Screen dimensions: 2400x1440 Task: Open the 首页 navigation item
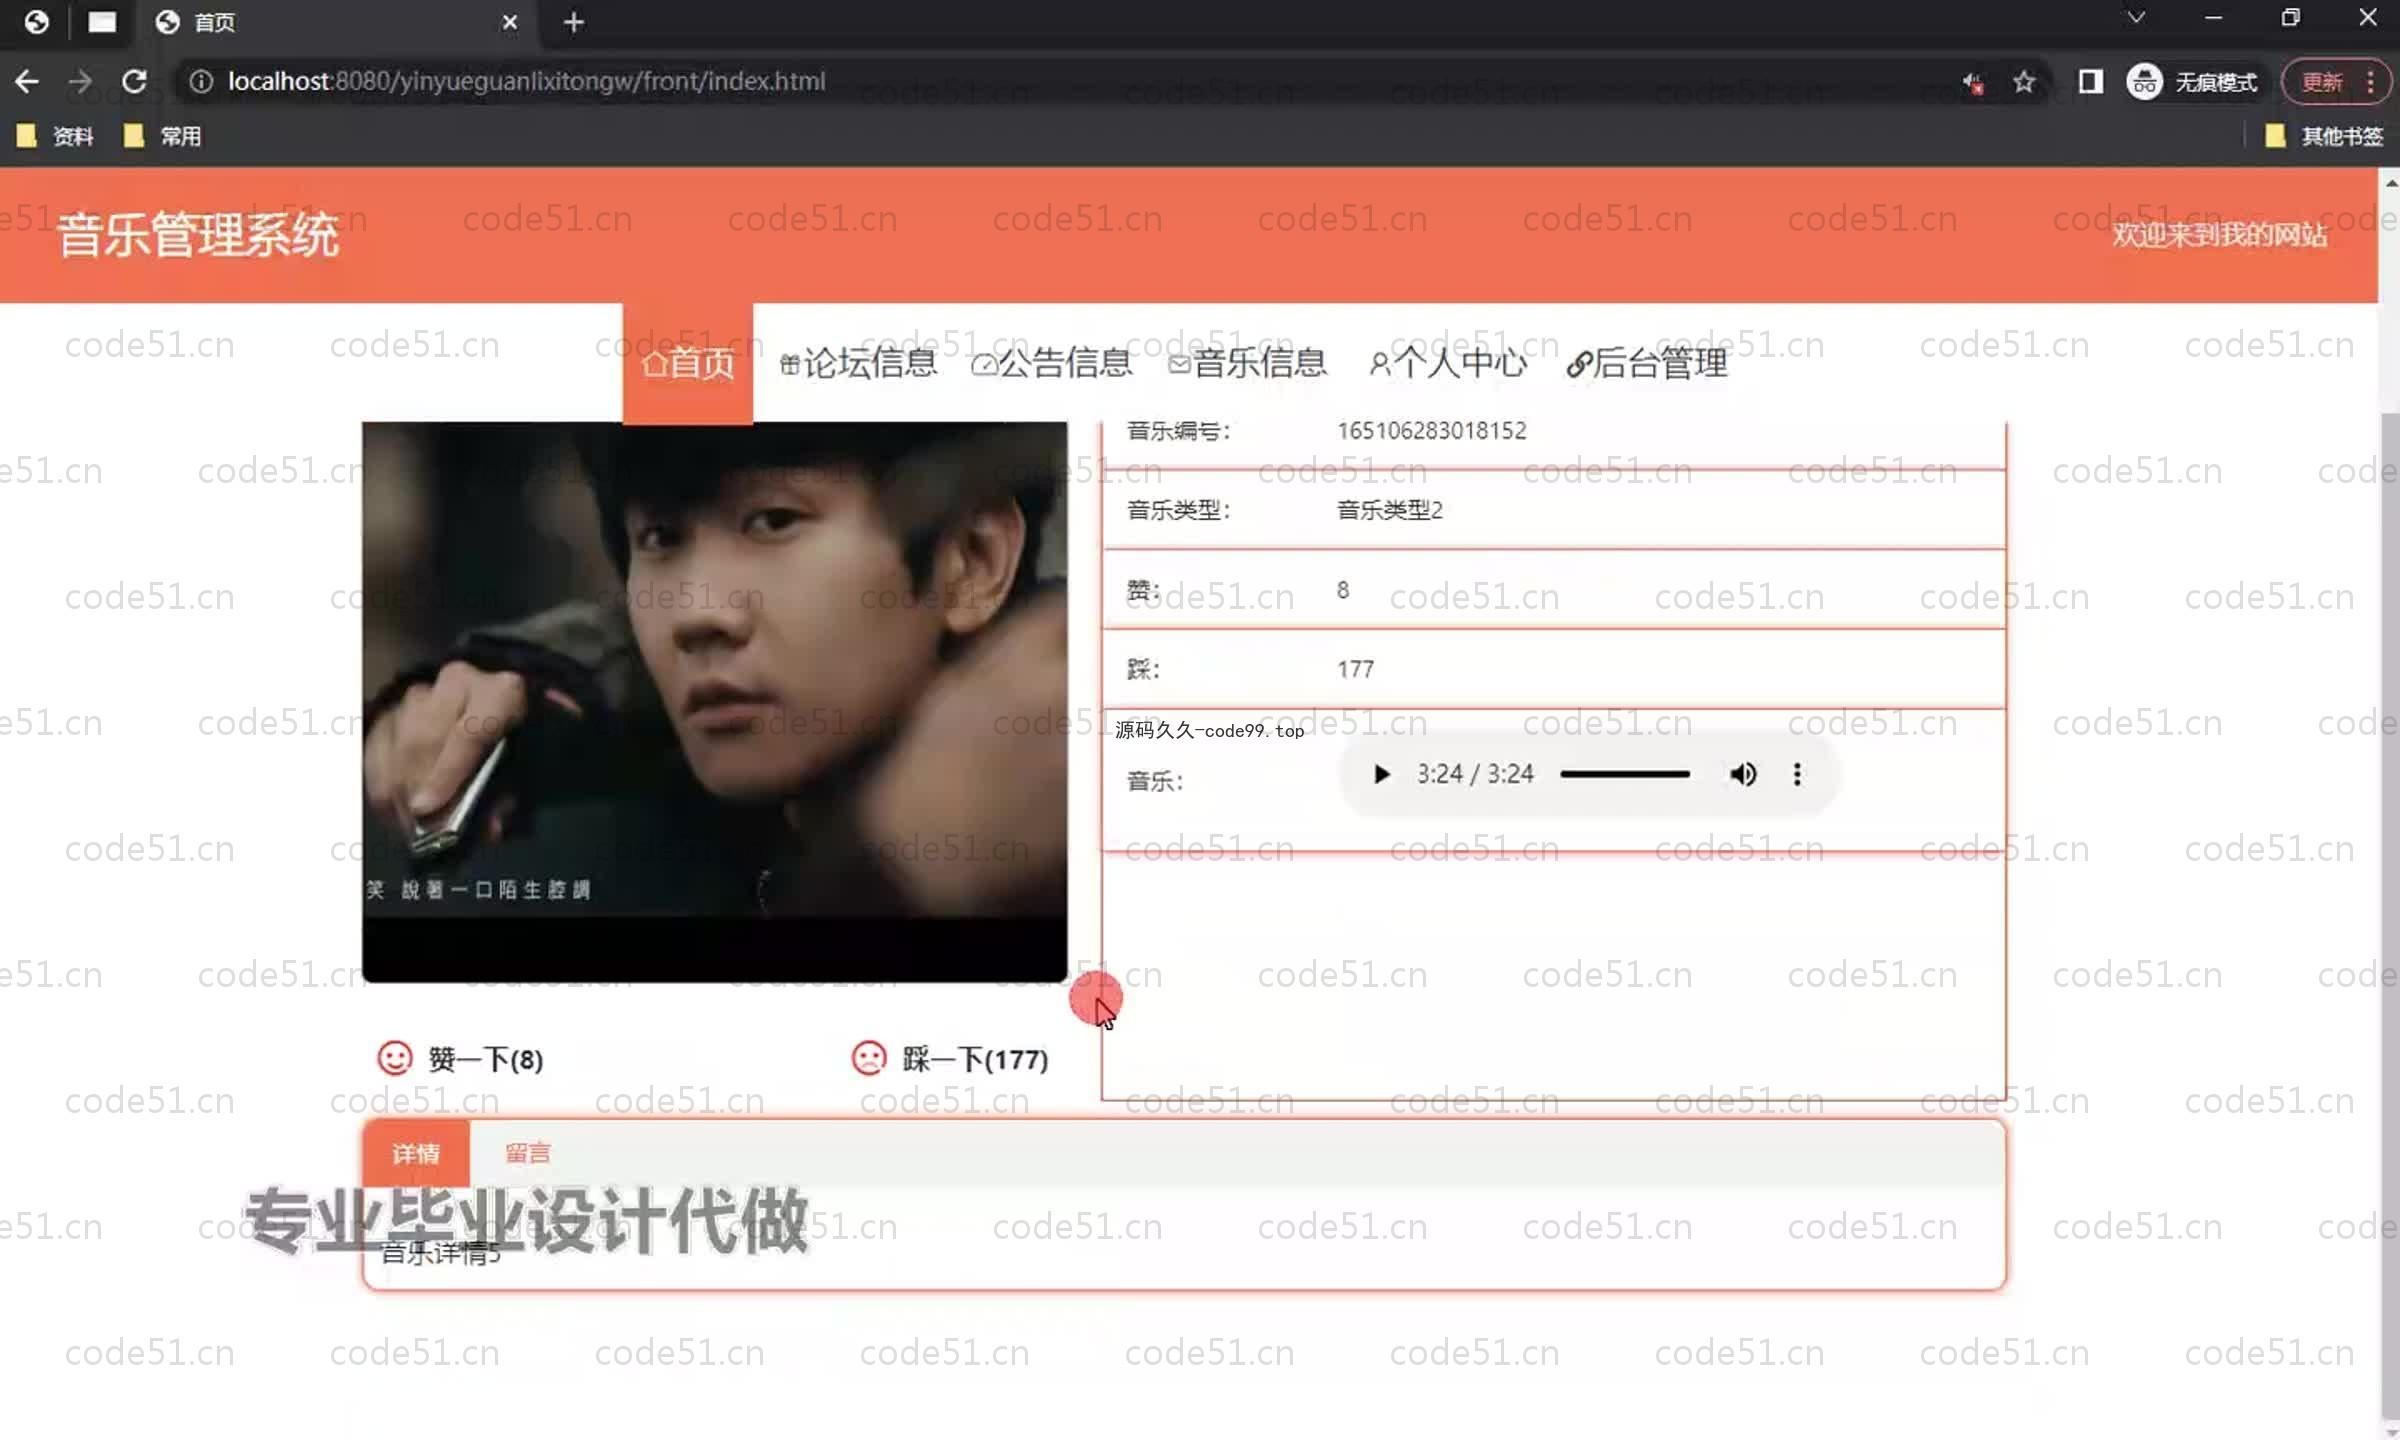[x=688, y=363]
